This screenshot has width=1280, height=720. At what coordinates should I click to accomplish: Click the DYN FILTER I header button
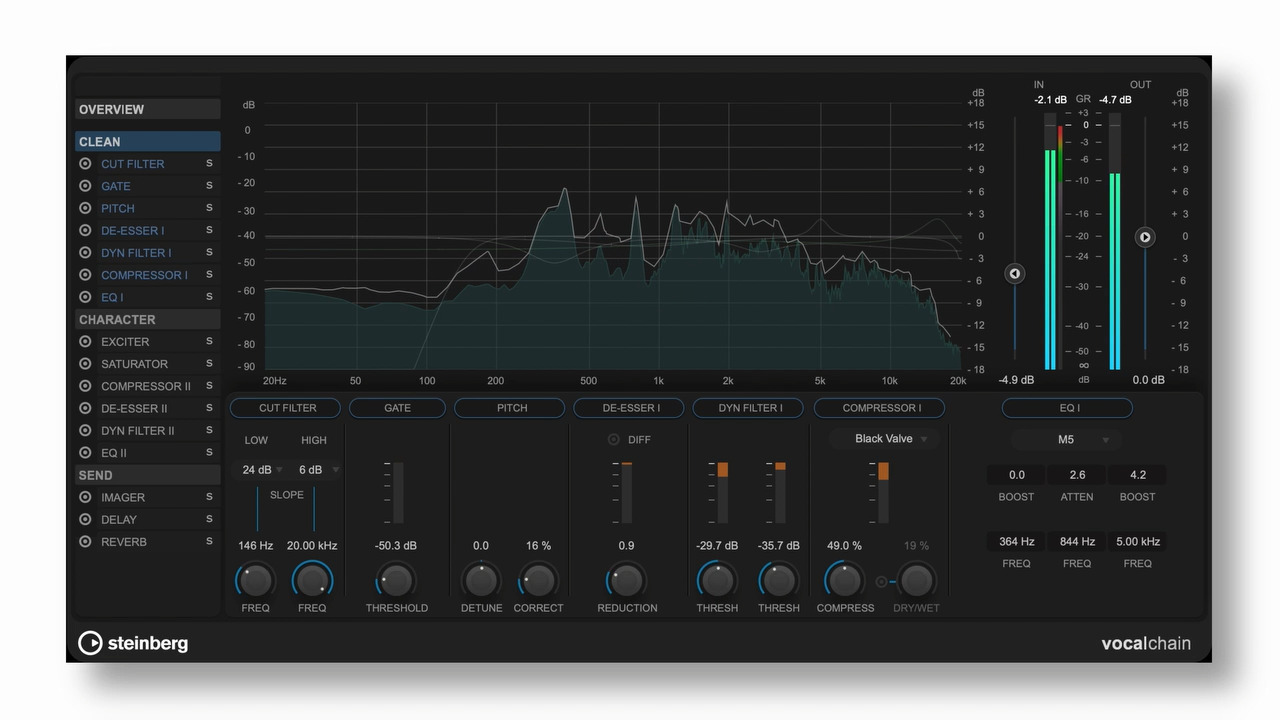[x=748, y=408]
